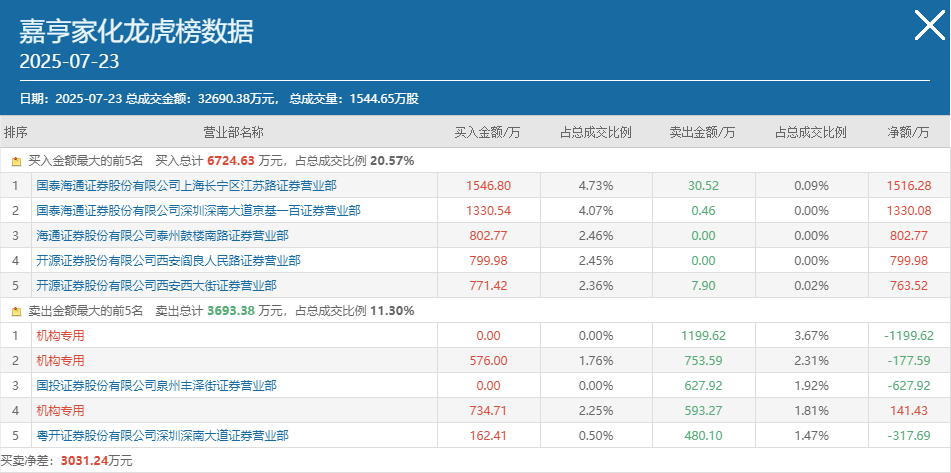Select the 4.73% buy ratio cell

click(596, 186)
